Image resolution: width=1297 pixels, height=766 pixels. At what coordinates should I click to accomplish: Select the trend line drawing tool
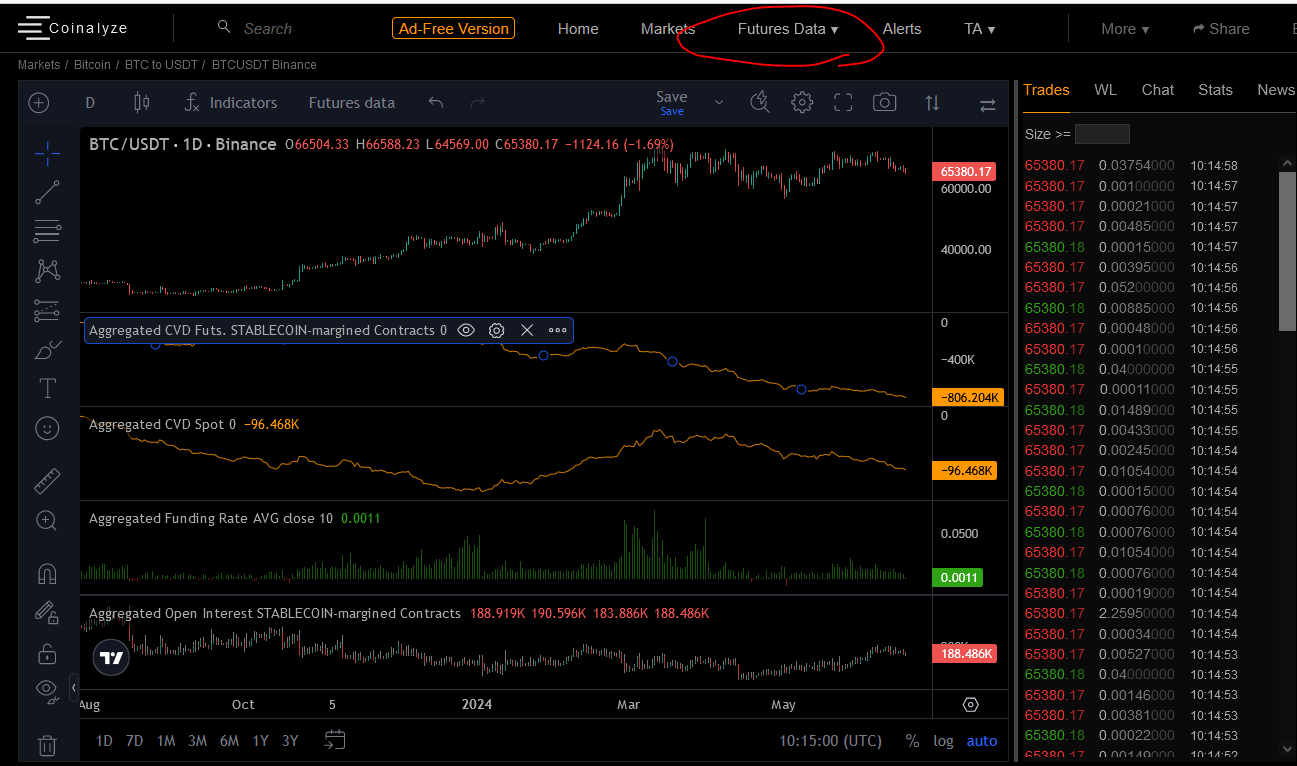[47, 193]
